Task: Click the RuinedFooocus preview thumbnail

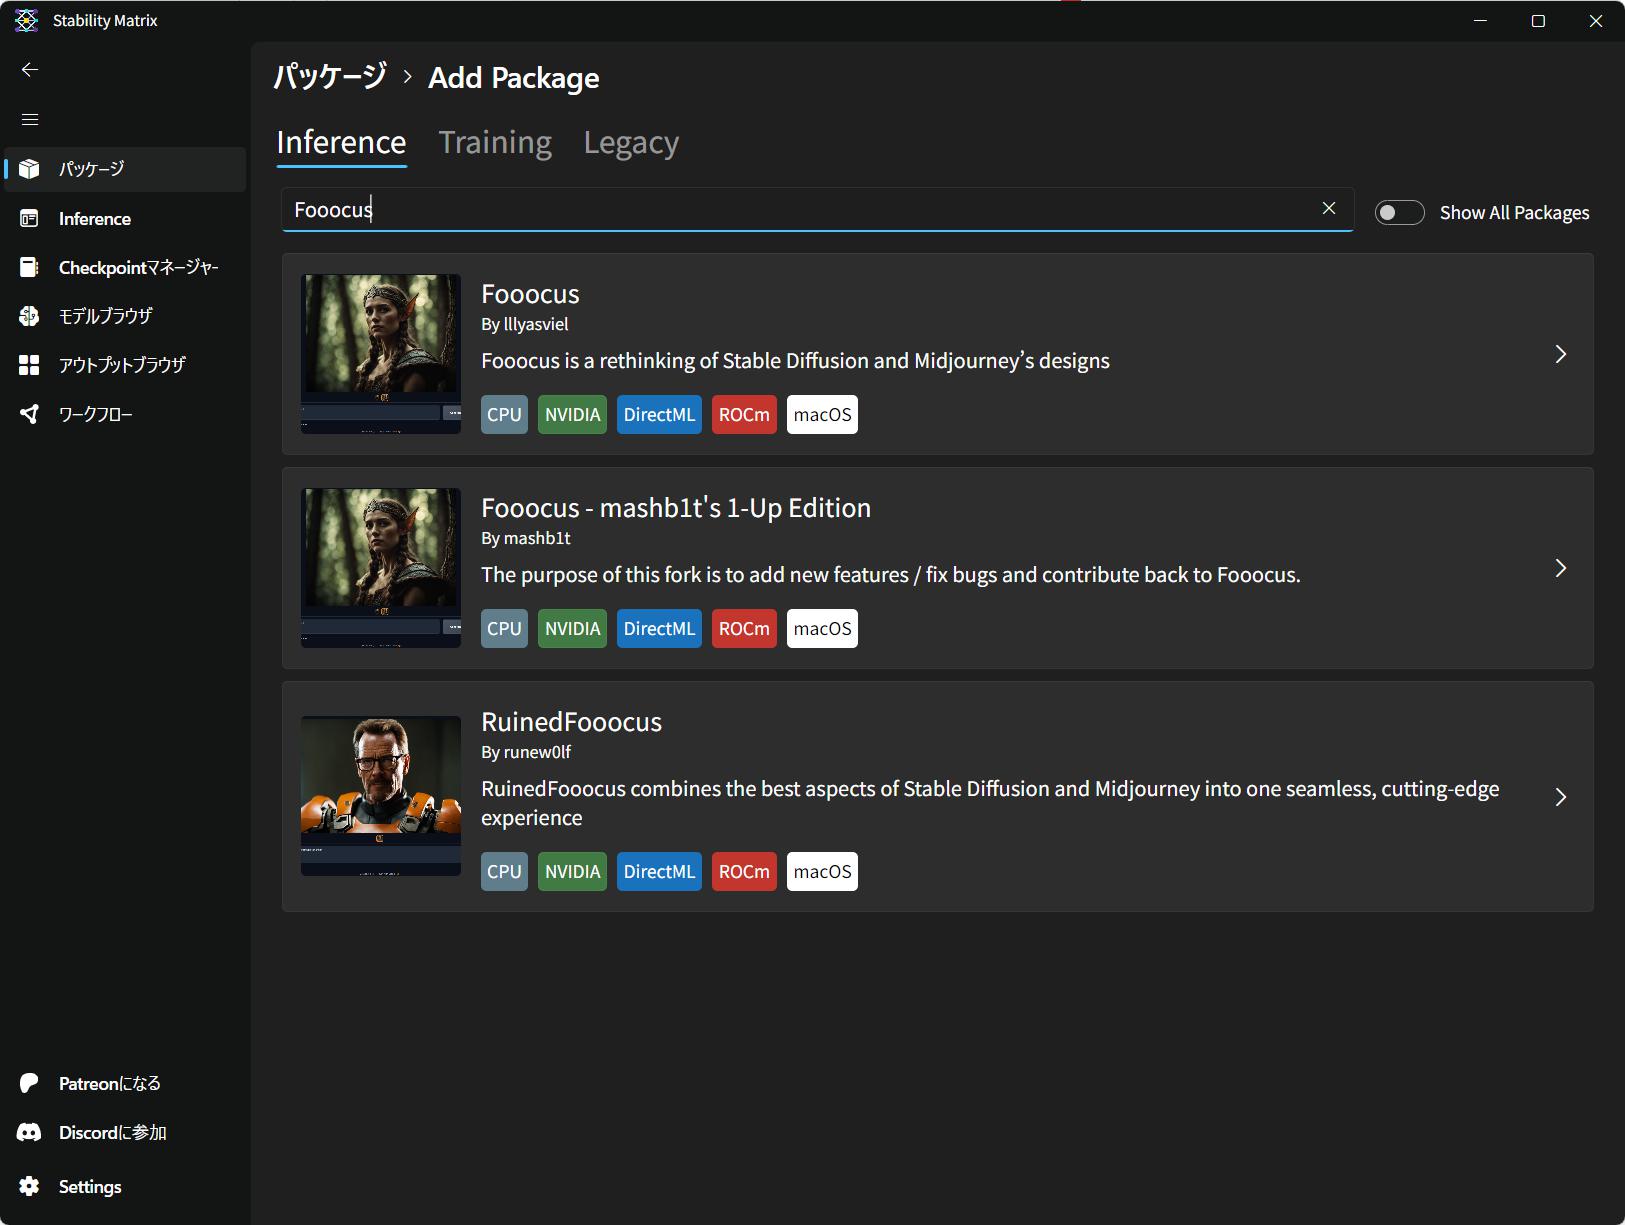Action: 381,796
